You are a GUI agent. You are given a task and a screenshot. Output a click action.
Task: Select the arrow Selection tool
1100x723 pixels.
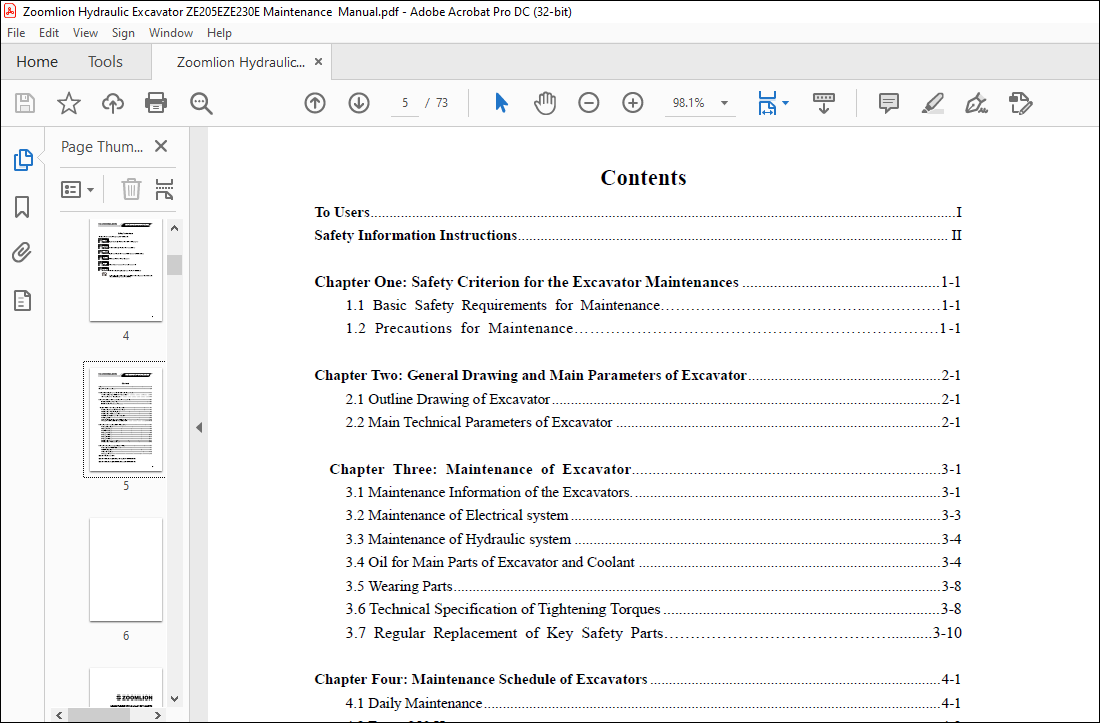(x=501, y=103)
